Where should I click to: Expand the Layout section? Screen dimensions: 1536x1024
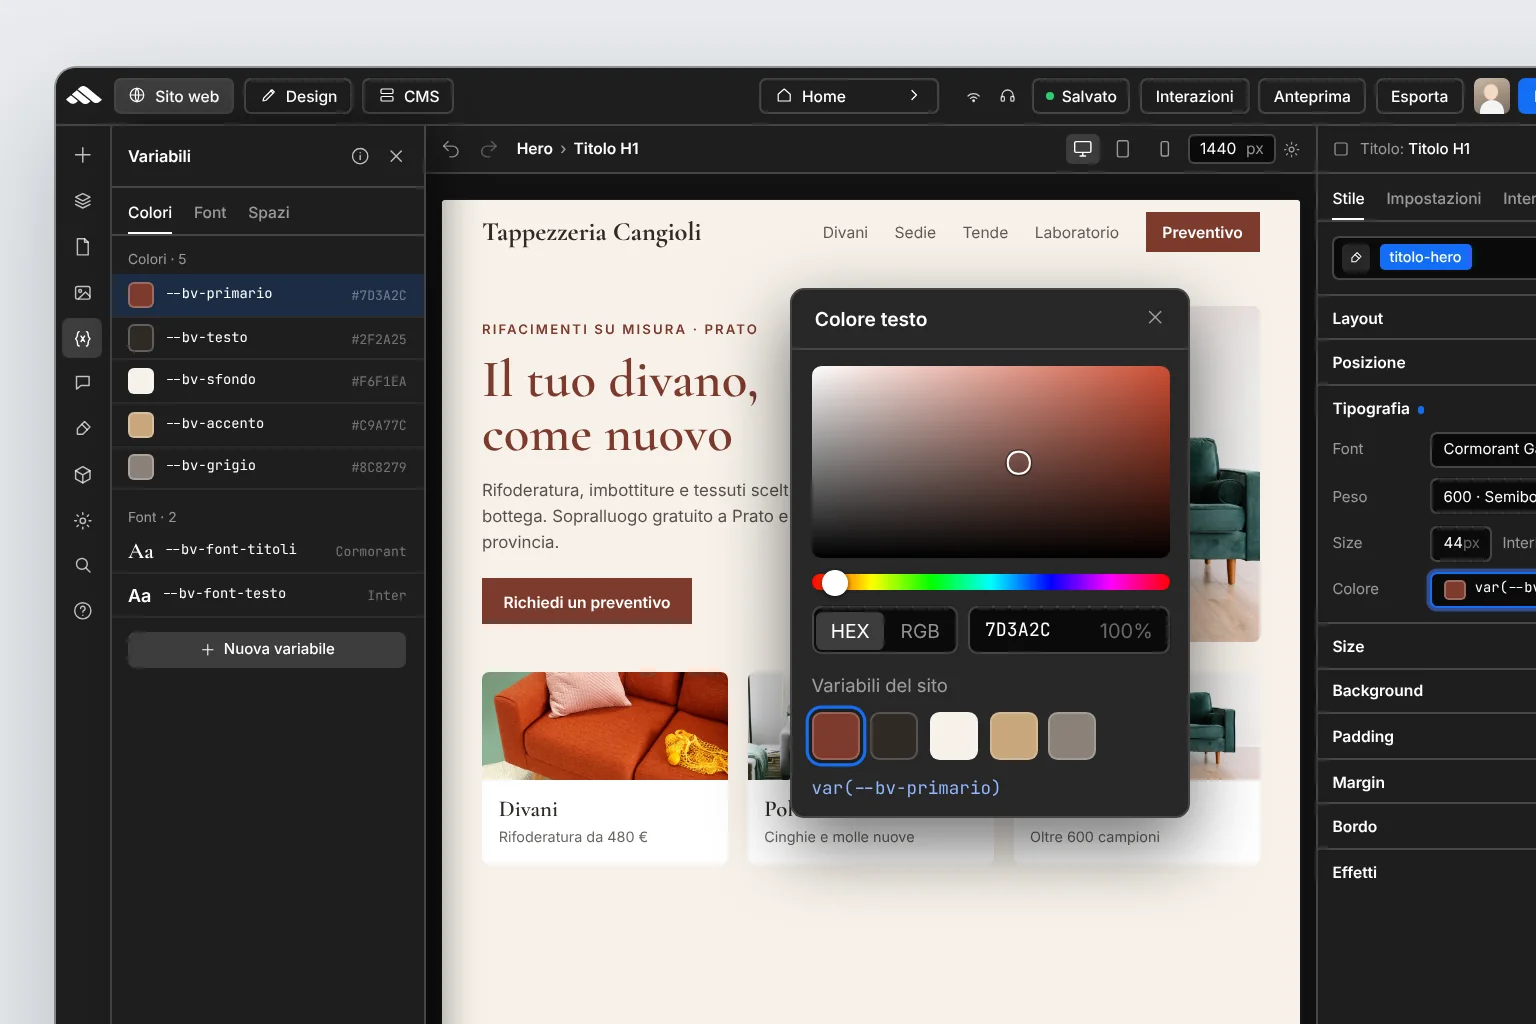[x=1427, y=318]
